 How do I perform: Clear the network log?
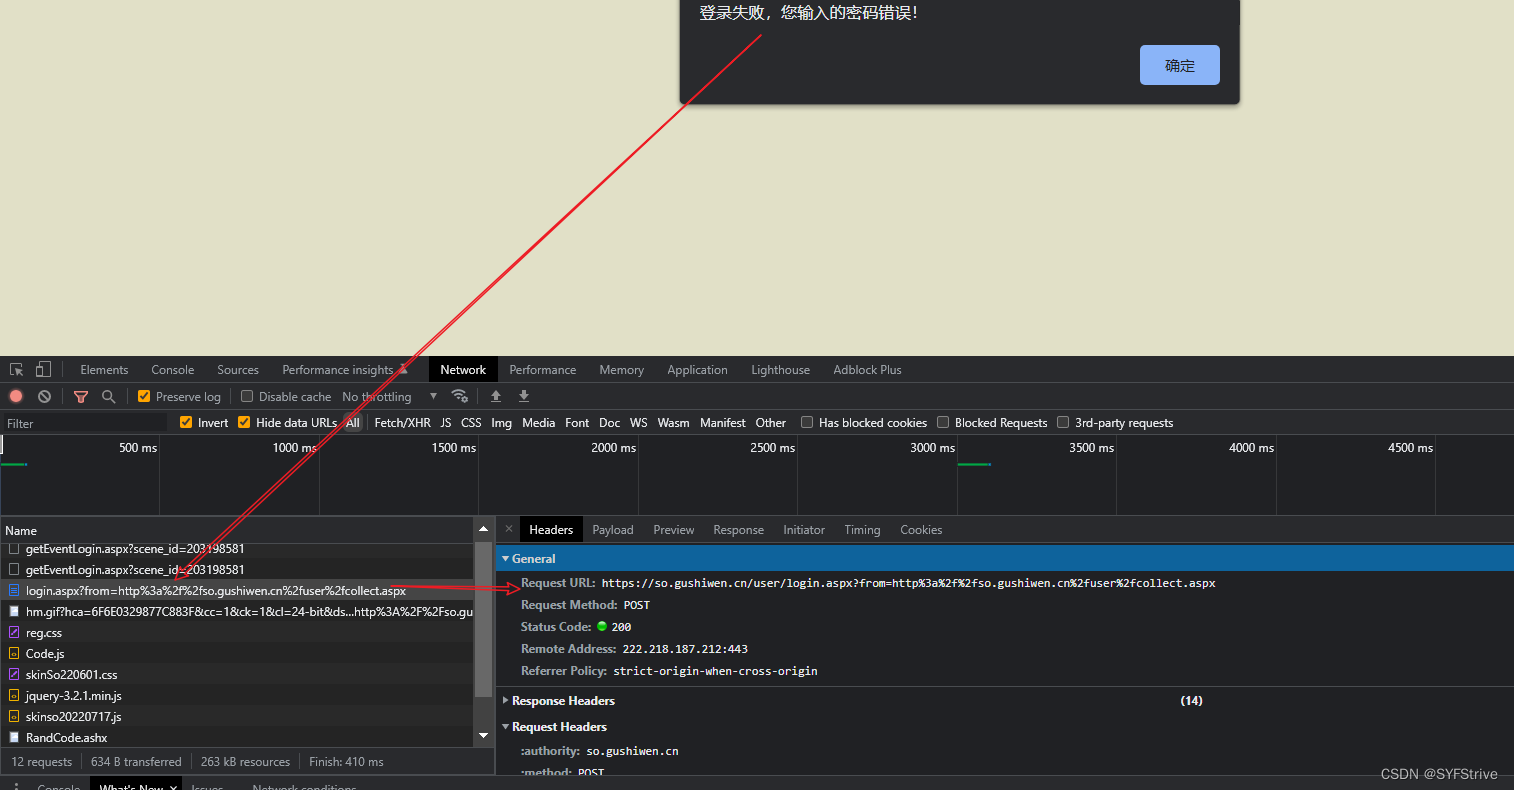coord(44,396)
